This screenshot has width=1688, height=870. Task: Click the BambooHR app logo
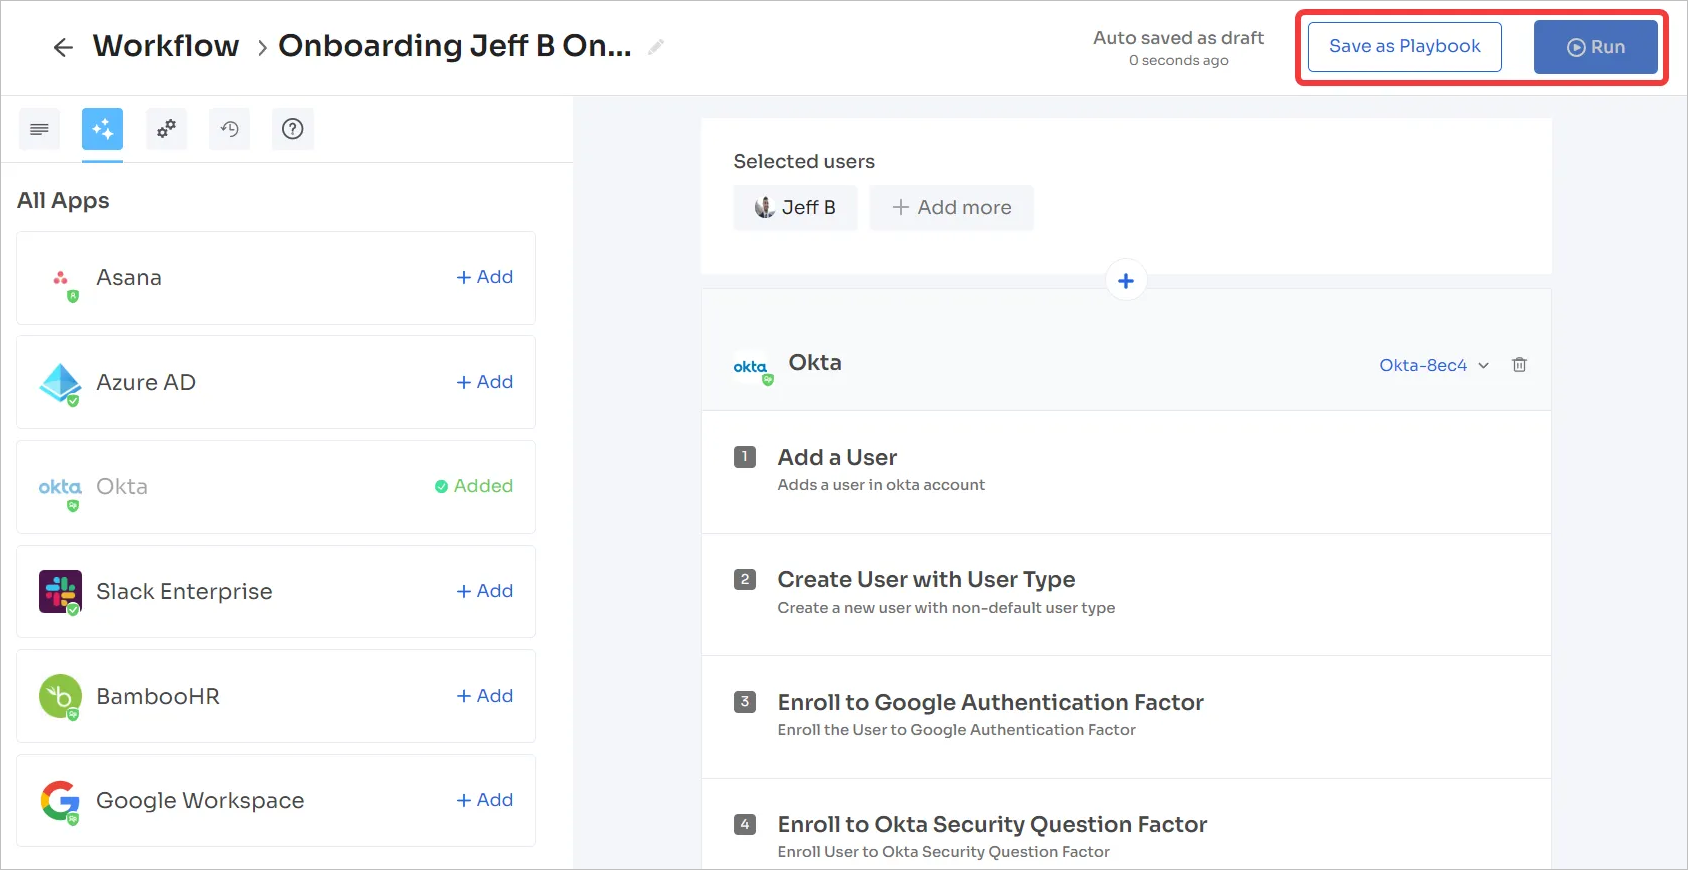pos(60,697)
